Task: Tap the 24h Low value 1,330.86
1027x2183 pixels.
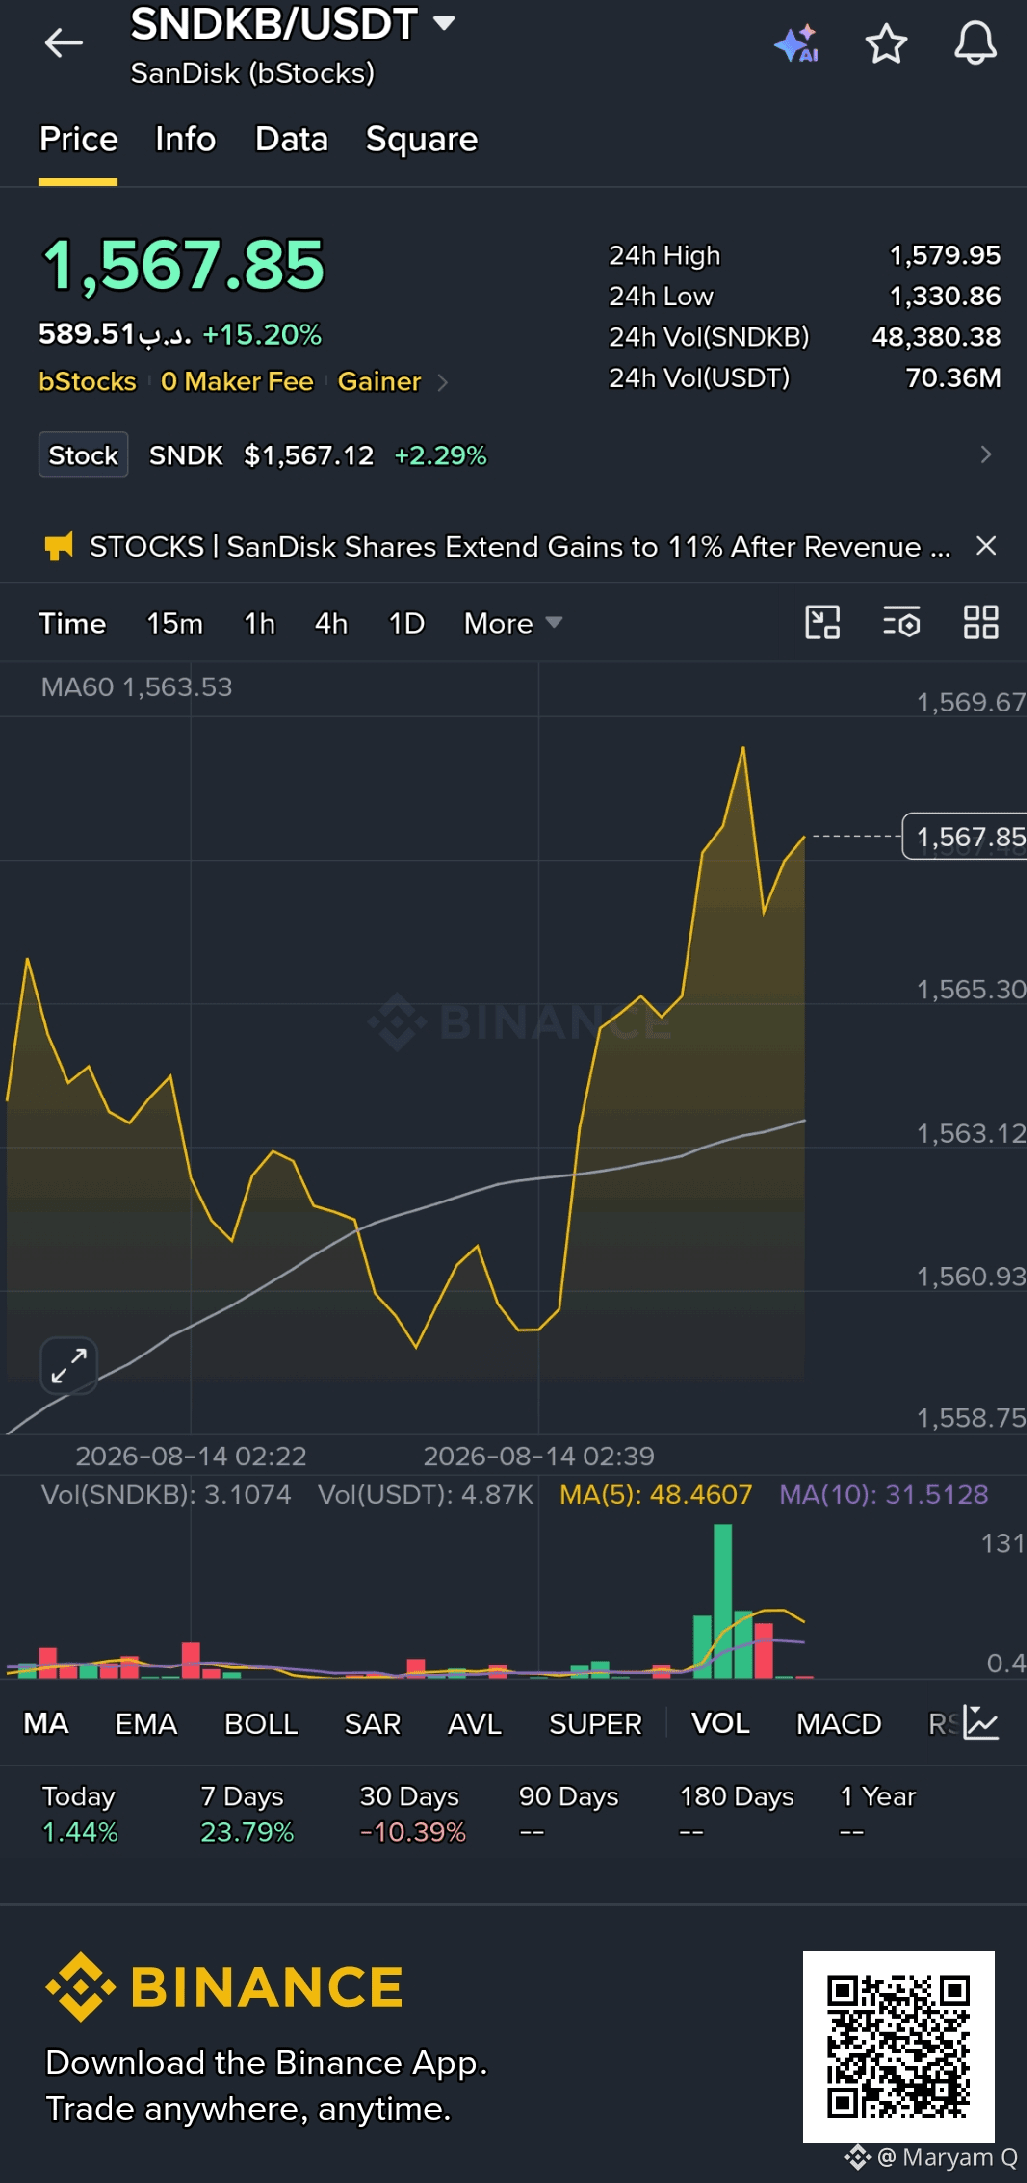Action: point(945,296)
